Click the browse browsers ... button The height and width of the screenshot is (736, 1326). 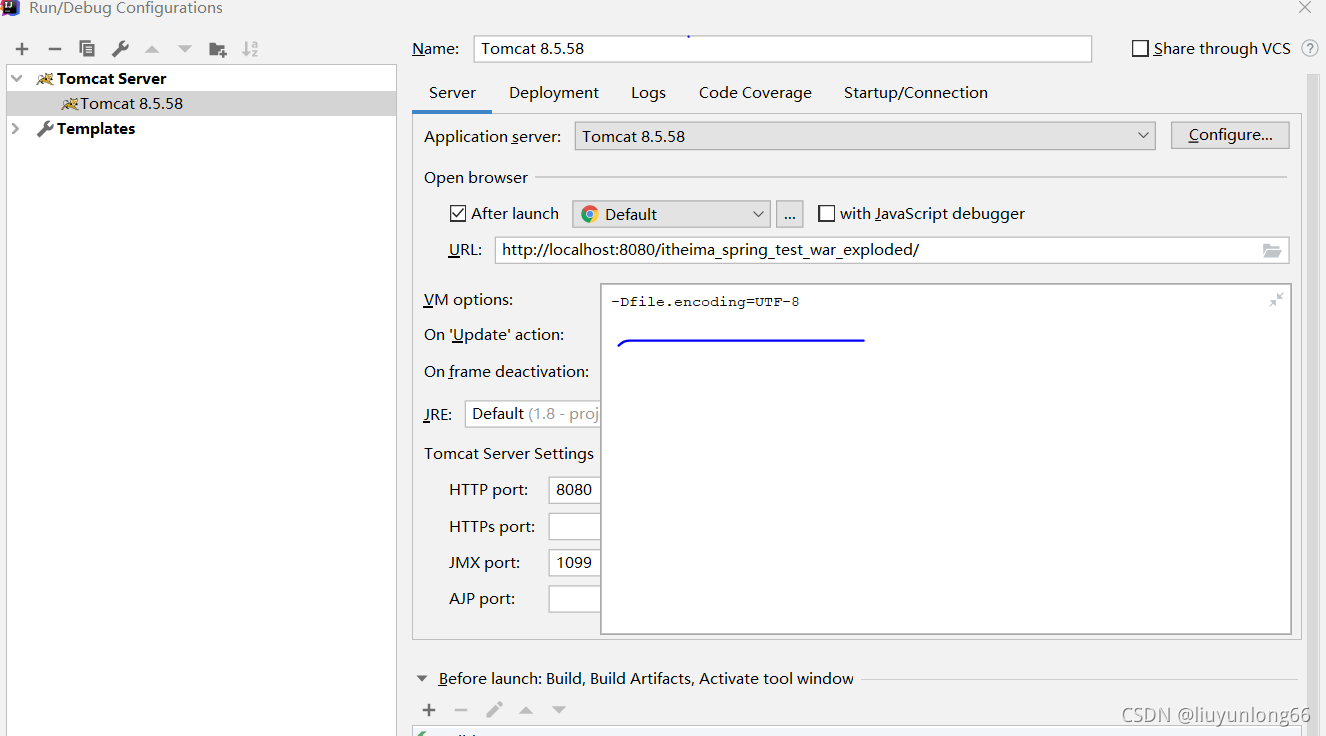pos(790,214)
